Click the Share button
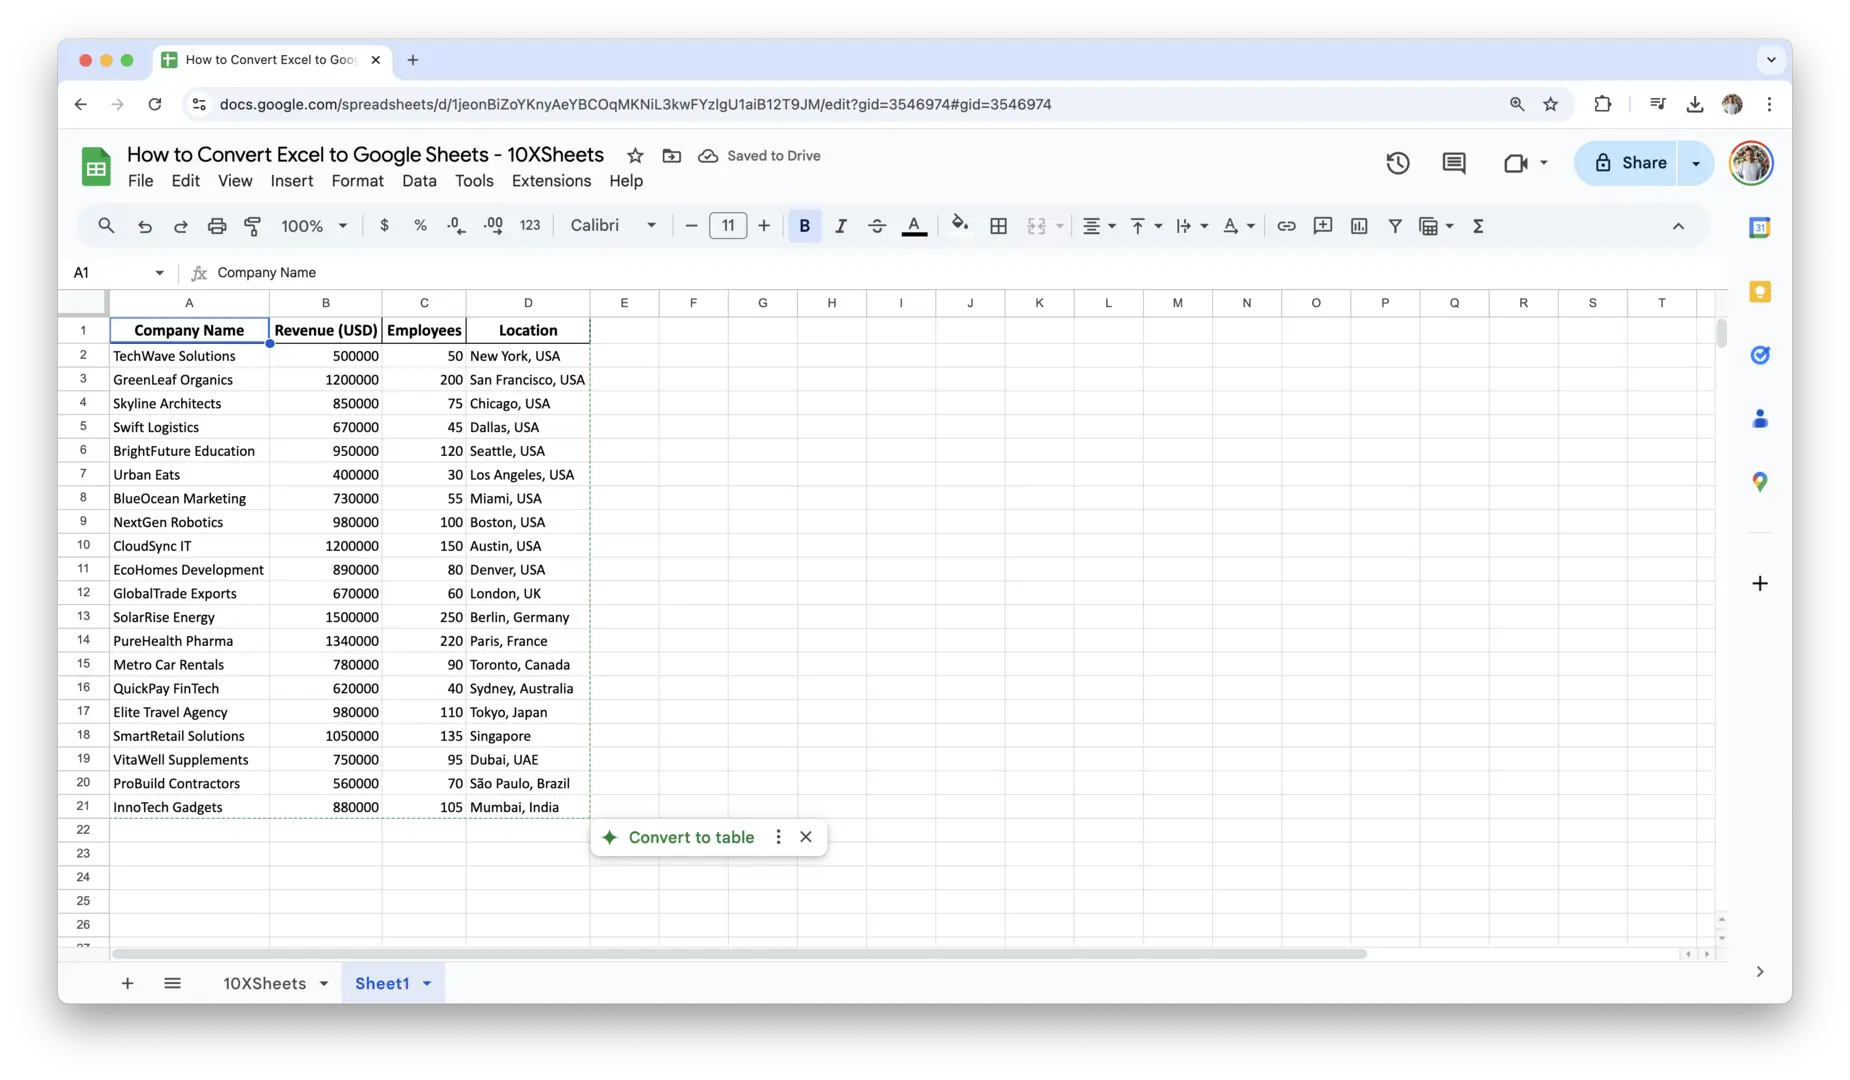The height and width of the screenshot is (1080, 1850). 1630,163
